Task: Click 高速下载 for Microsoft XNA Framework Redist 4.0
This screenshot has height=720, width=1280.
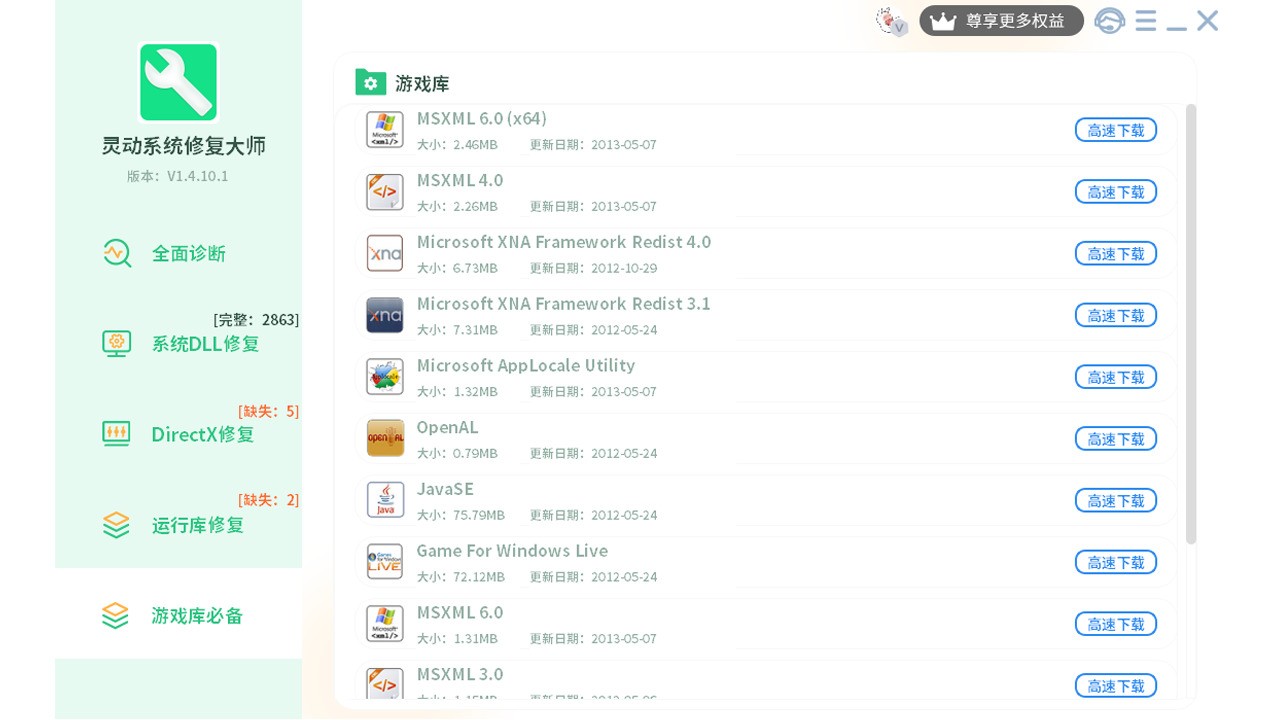Action: pos(1116,254)
